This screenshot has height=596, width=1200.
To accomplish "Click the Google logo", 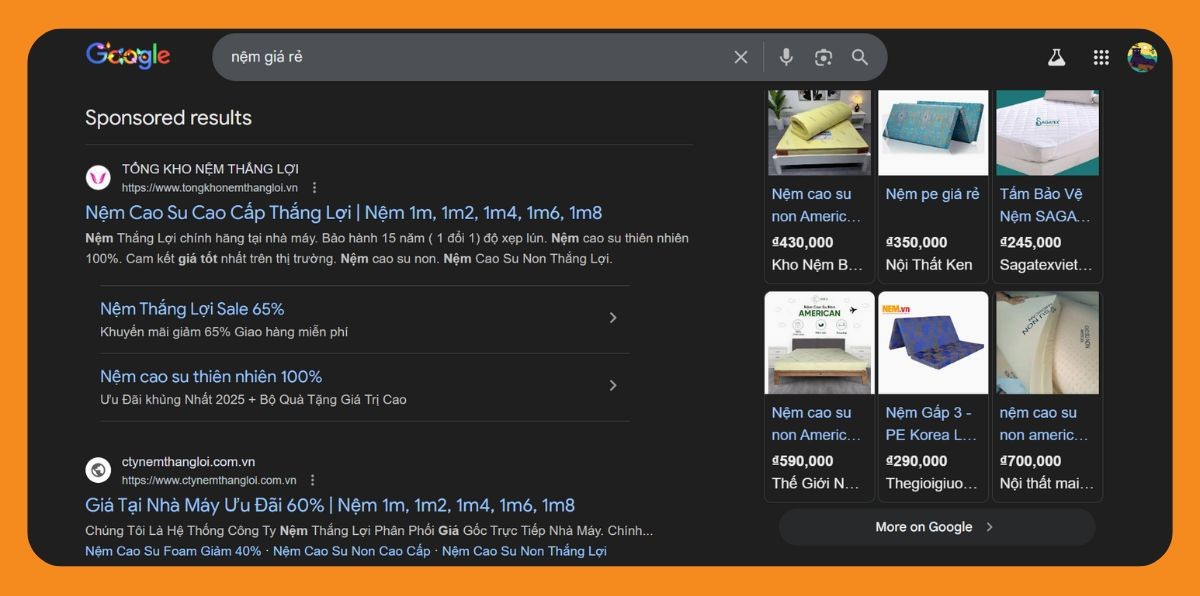I will click(x=127, y=56).
